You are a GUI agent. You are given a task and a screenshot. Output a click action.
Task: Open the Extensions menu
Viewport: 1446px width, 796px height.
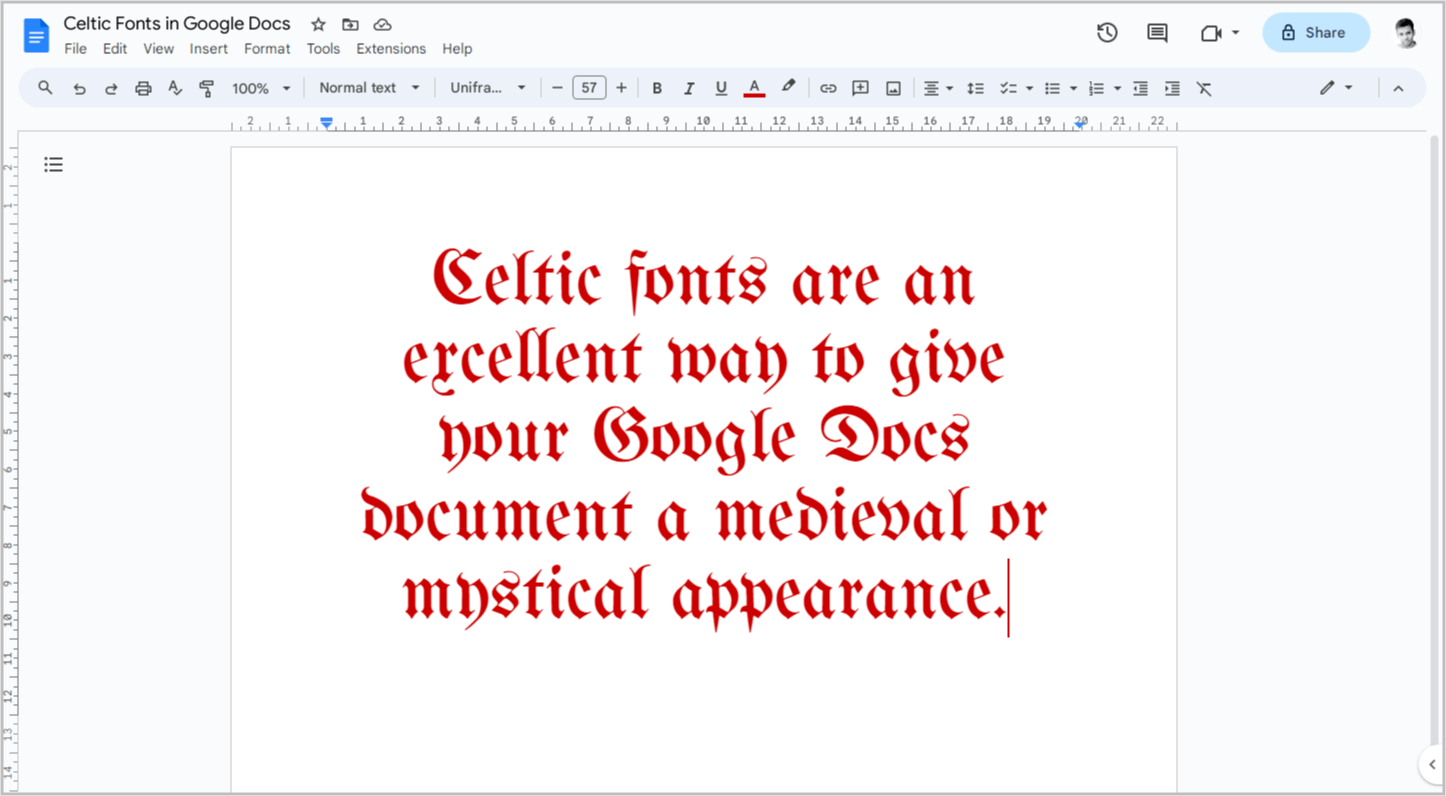[x=391, y=48]
